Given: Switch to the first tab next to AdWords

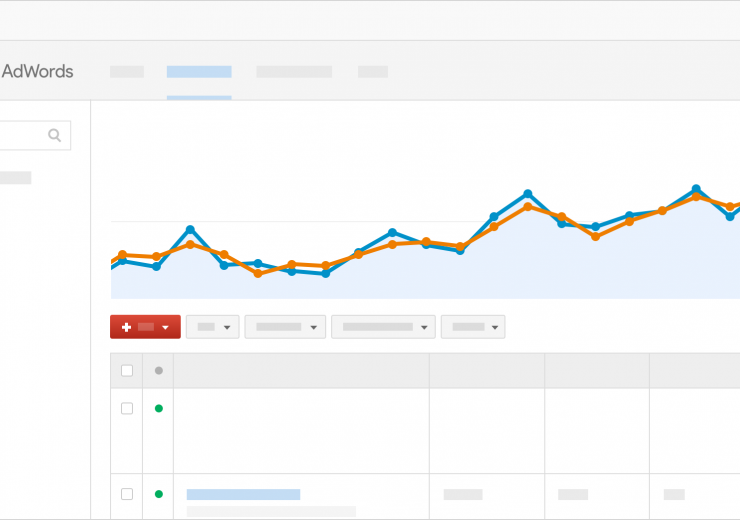Looking at the screenshot, I should [x=127, y=72].
